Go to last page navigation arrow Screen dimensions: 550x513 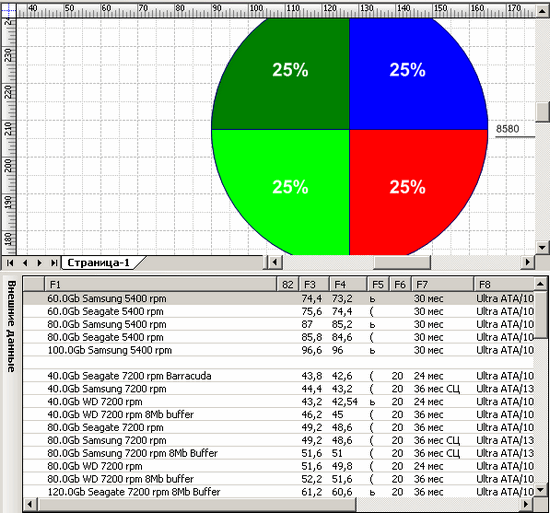point(54,263)
